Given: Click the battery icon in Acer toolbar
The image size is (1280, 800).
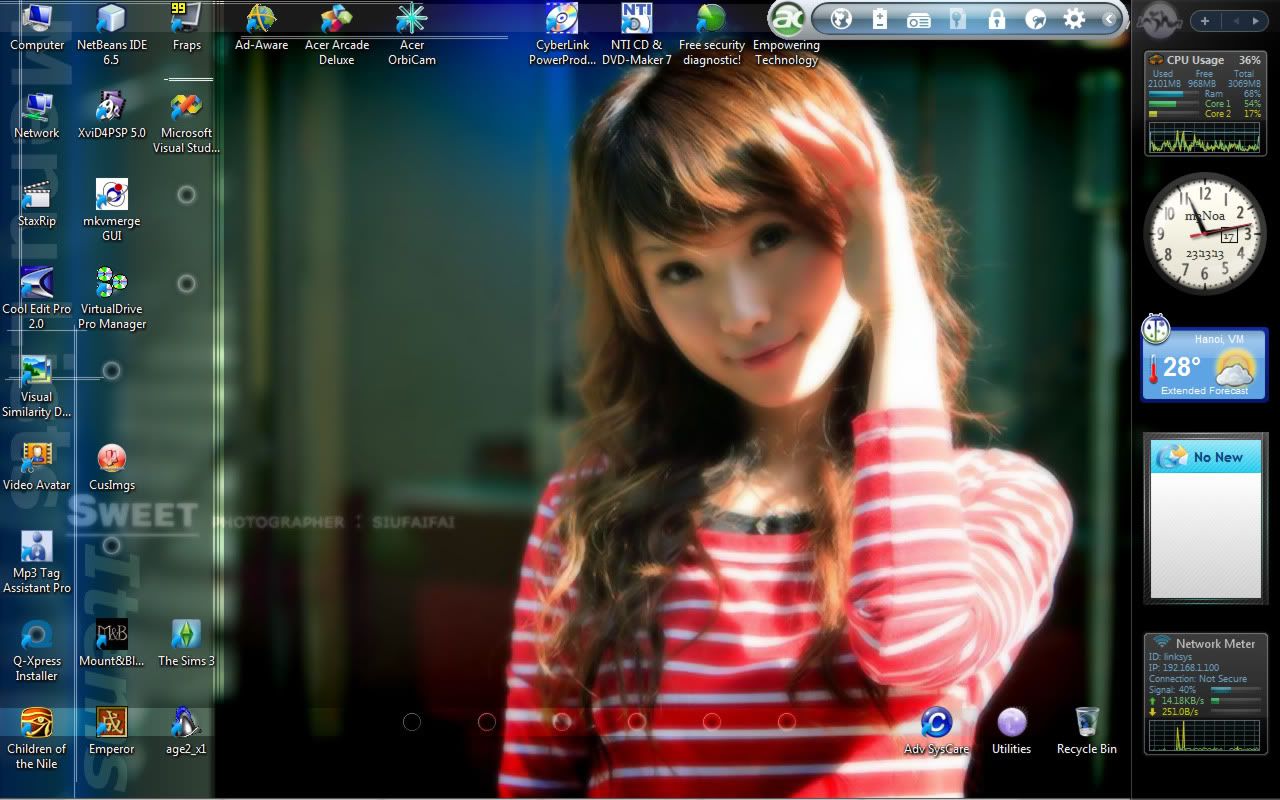Looking at the screenshot, I should pos(880,19).
